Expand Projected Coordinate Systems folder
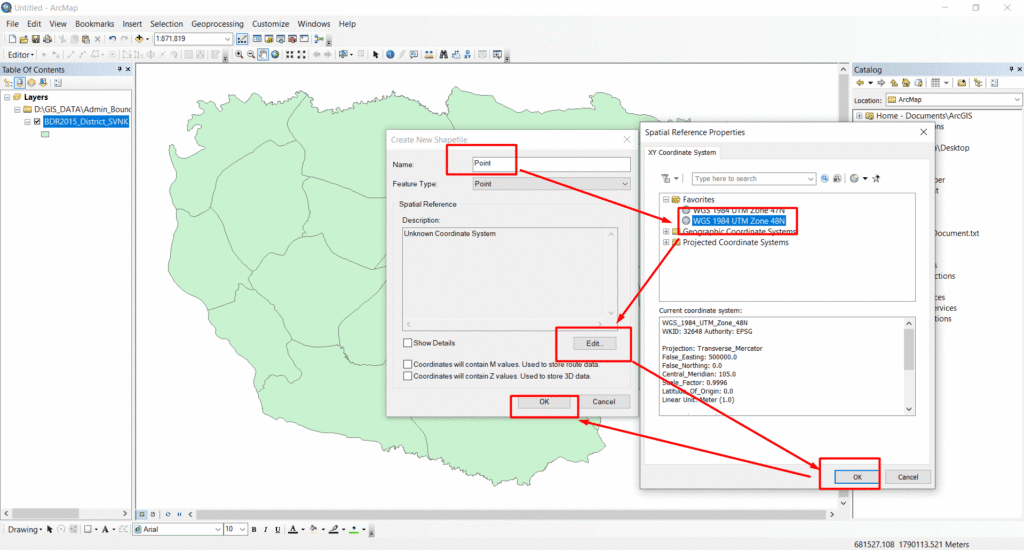Screen dimensions: 1024x550 click(666, 242)
